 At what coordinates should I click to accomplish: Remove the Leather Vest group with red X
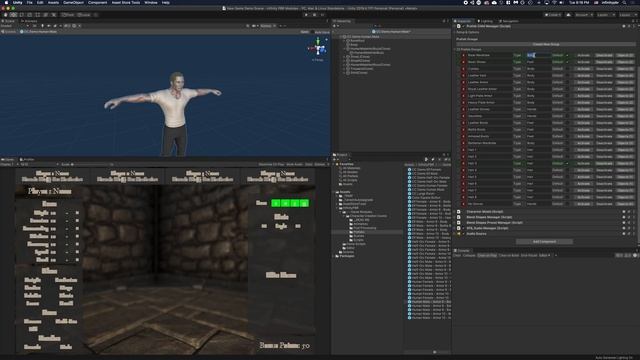tap(463, 76)
